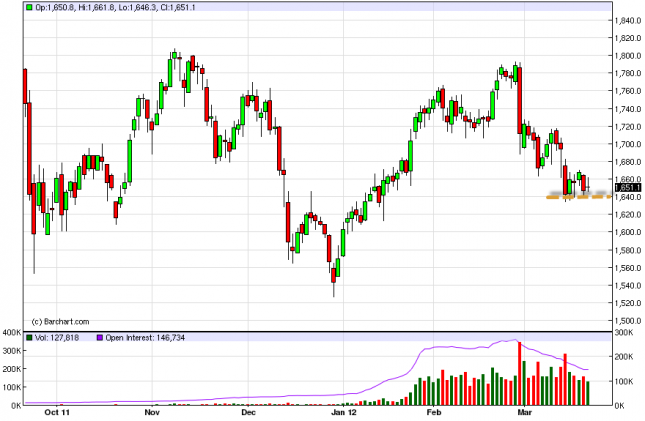Viewport: 645px width, 421px height.
Task: Click the Op:1,650.8 open value text
Action: click(x=55, y=7)
